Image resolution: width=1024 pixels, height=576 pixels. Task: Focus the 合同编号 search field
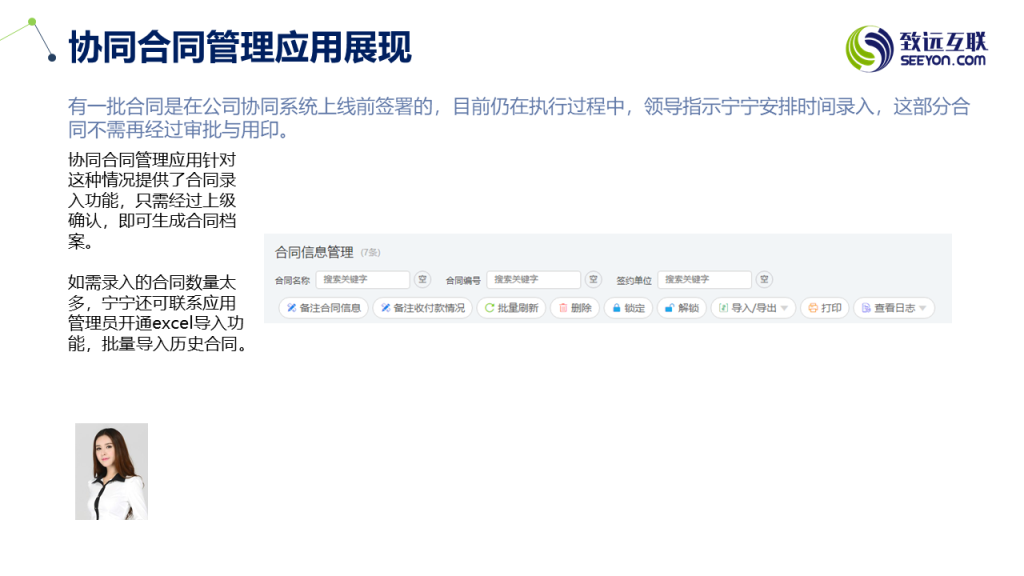[533, 280]
